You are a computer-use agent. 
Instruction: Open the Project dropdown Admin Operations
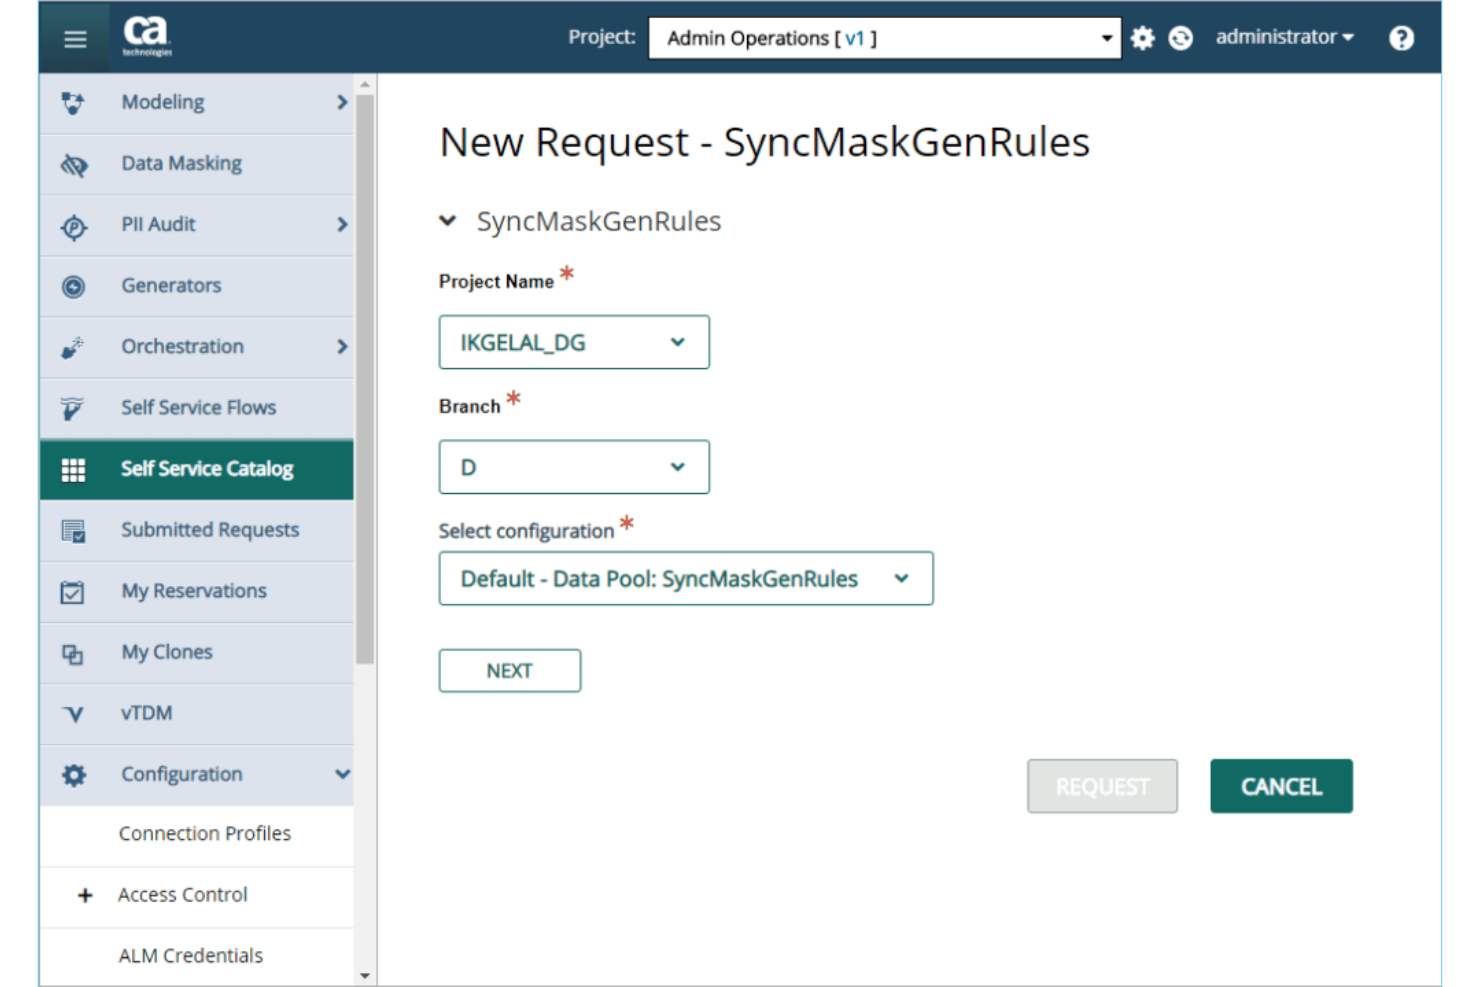pyautogui.click(x=884, y=38)
